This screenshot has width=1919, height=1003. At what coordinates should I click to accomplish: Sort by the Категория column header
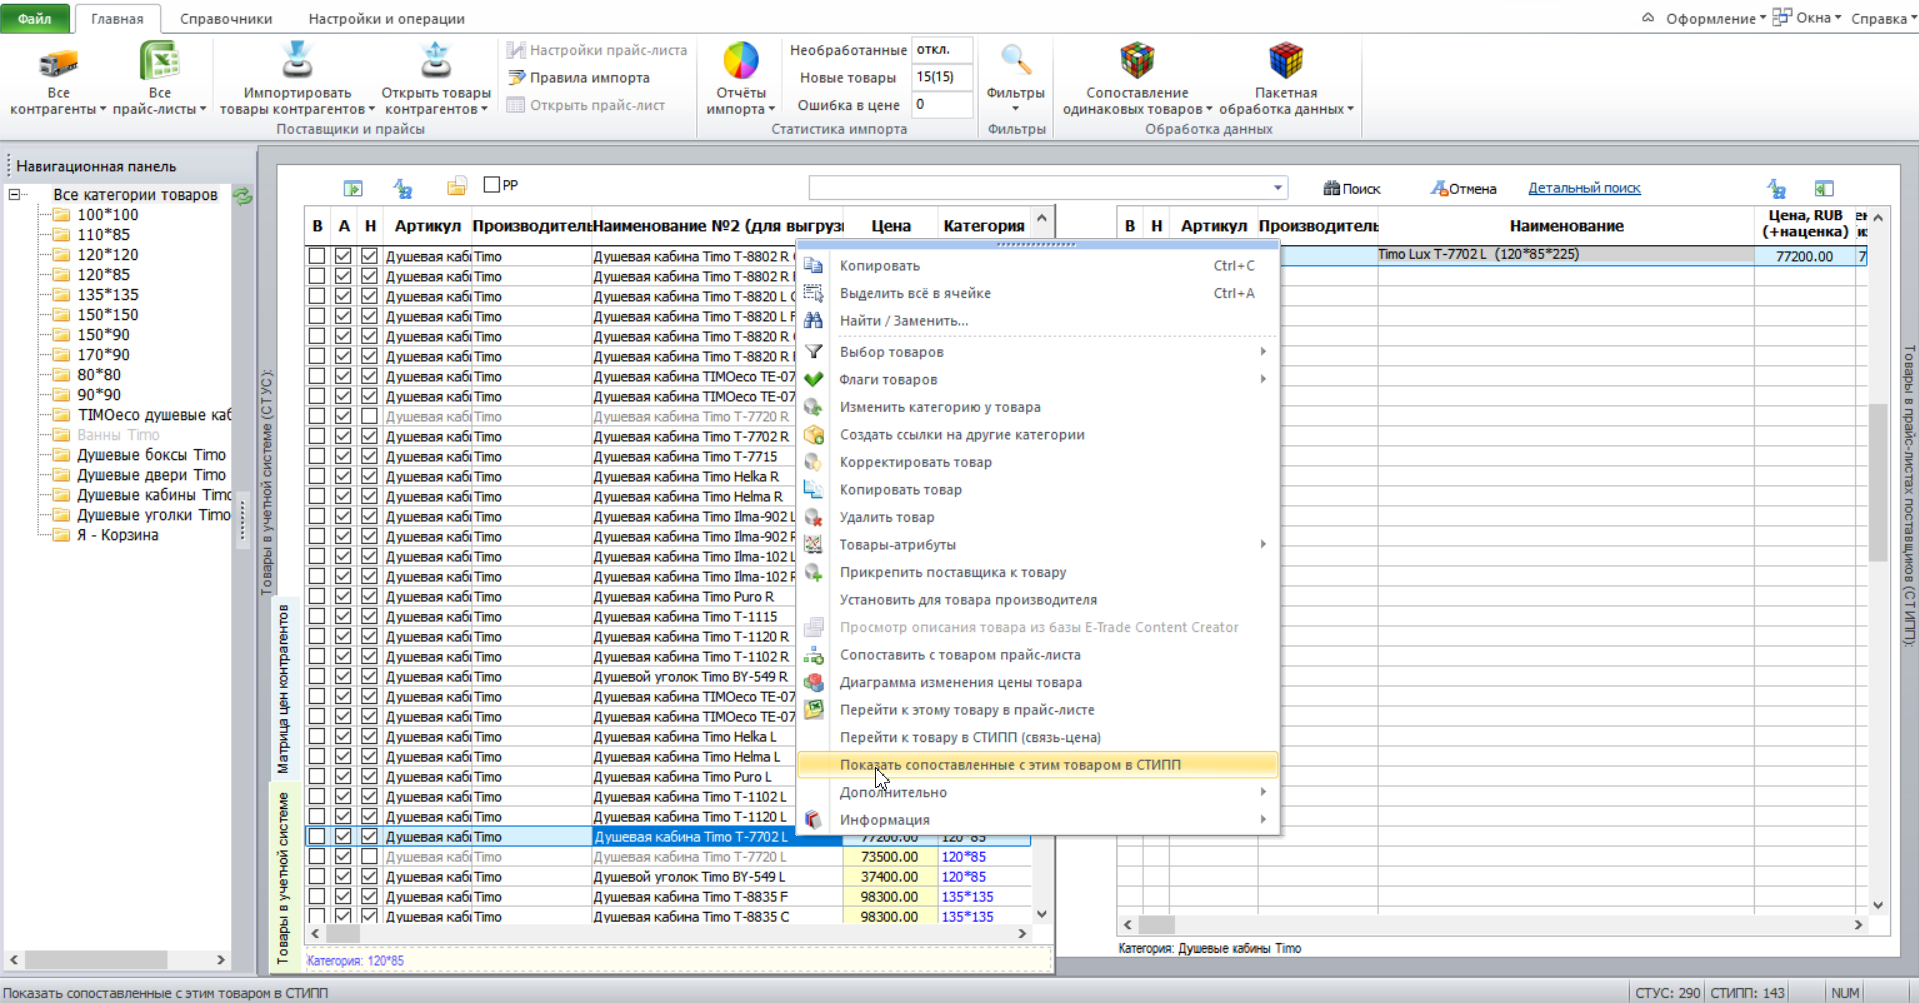coord(984,226)
